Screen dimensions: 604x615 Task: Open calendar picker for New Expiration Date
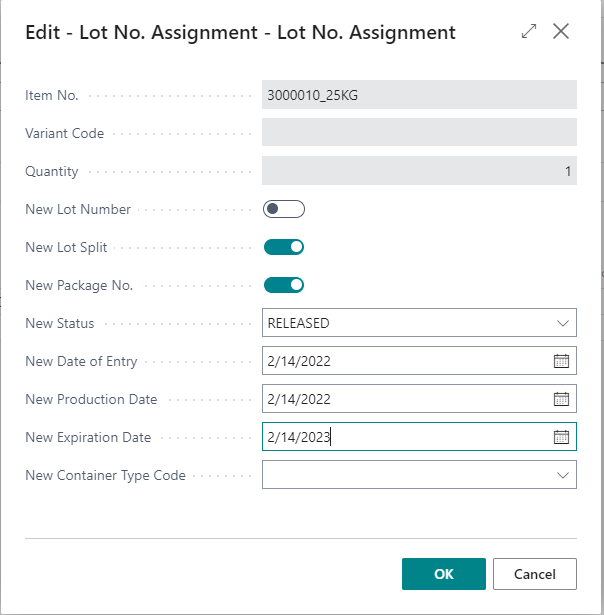pyautogui.click(x=561, y=437)
